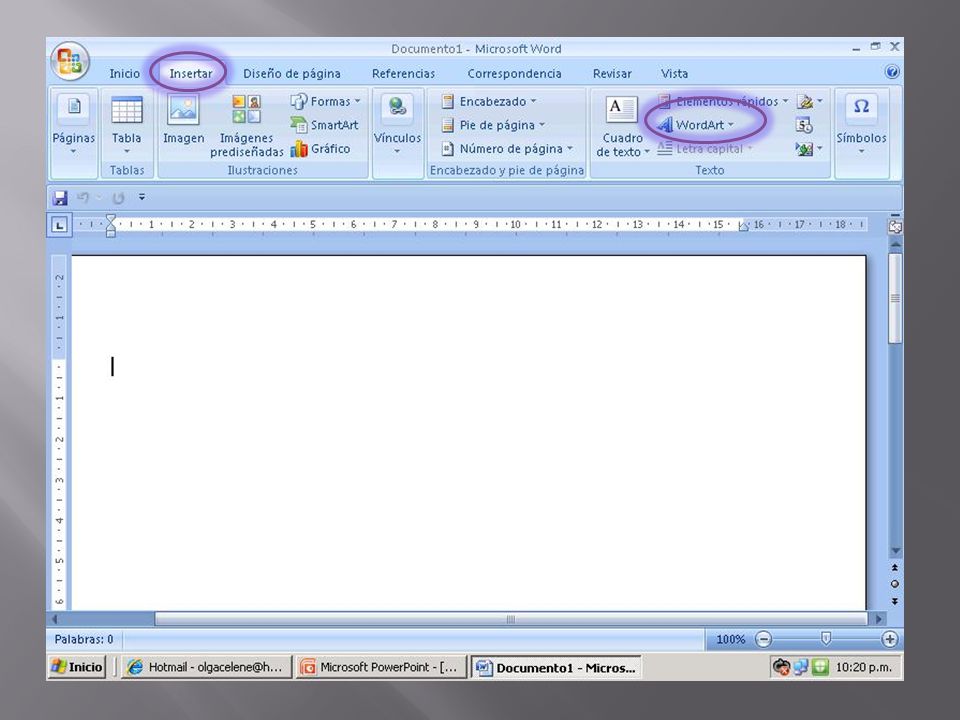Open Word help question mark

(892, 72)
